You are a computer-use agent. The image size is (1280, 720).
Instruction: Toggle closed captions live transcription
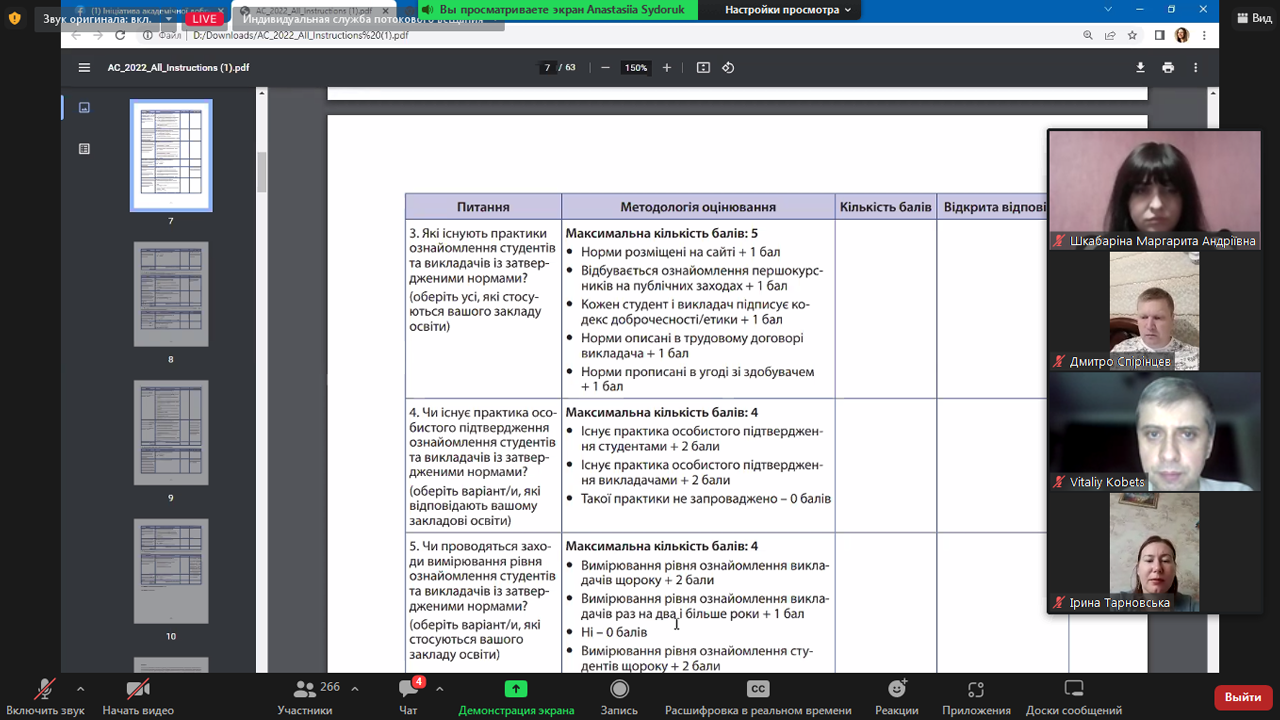758,696
